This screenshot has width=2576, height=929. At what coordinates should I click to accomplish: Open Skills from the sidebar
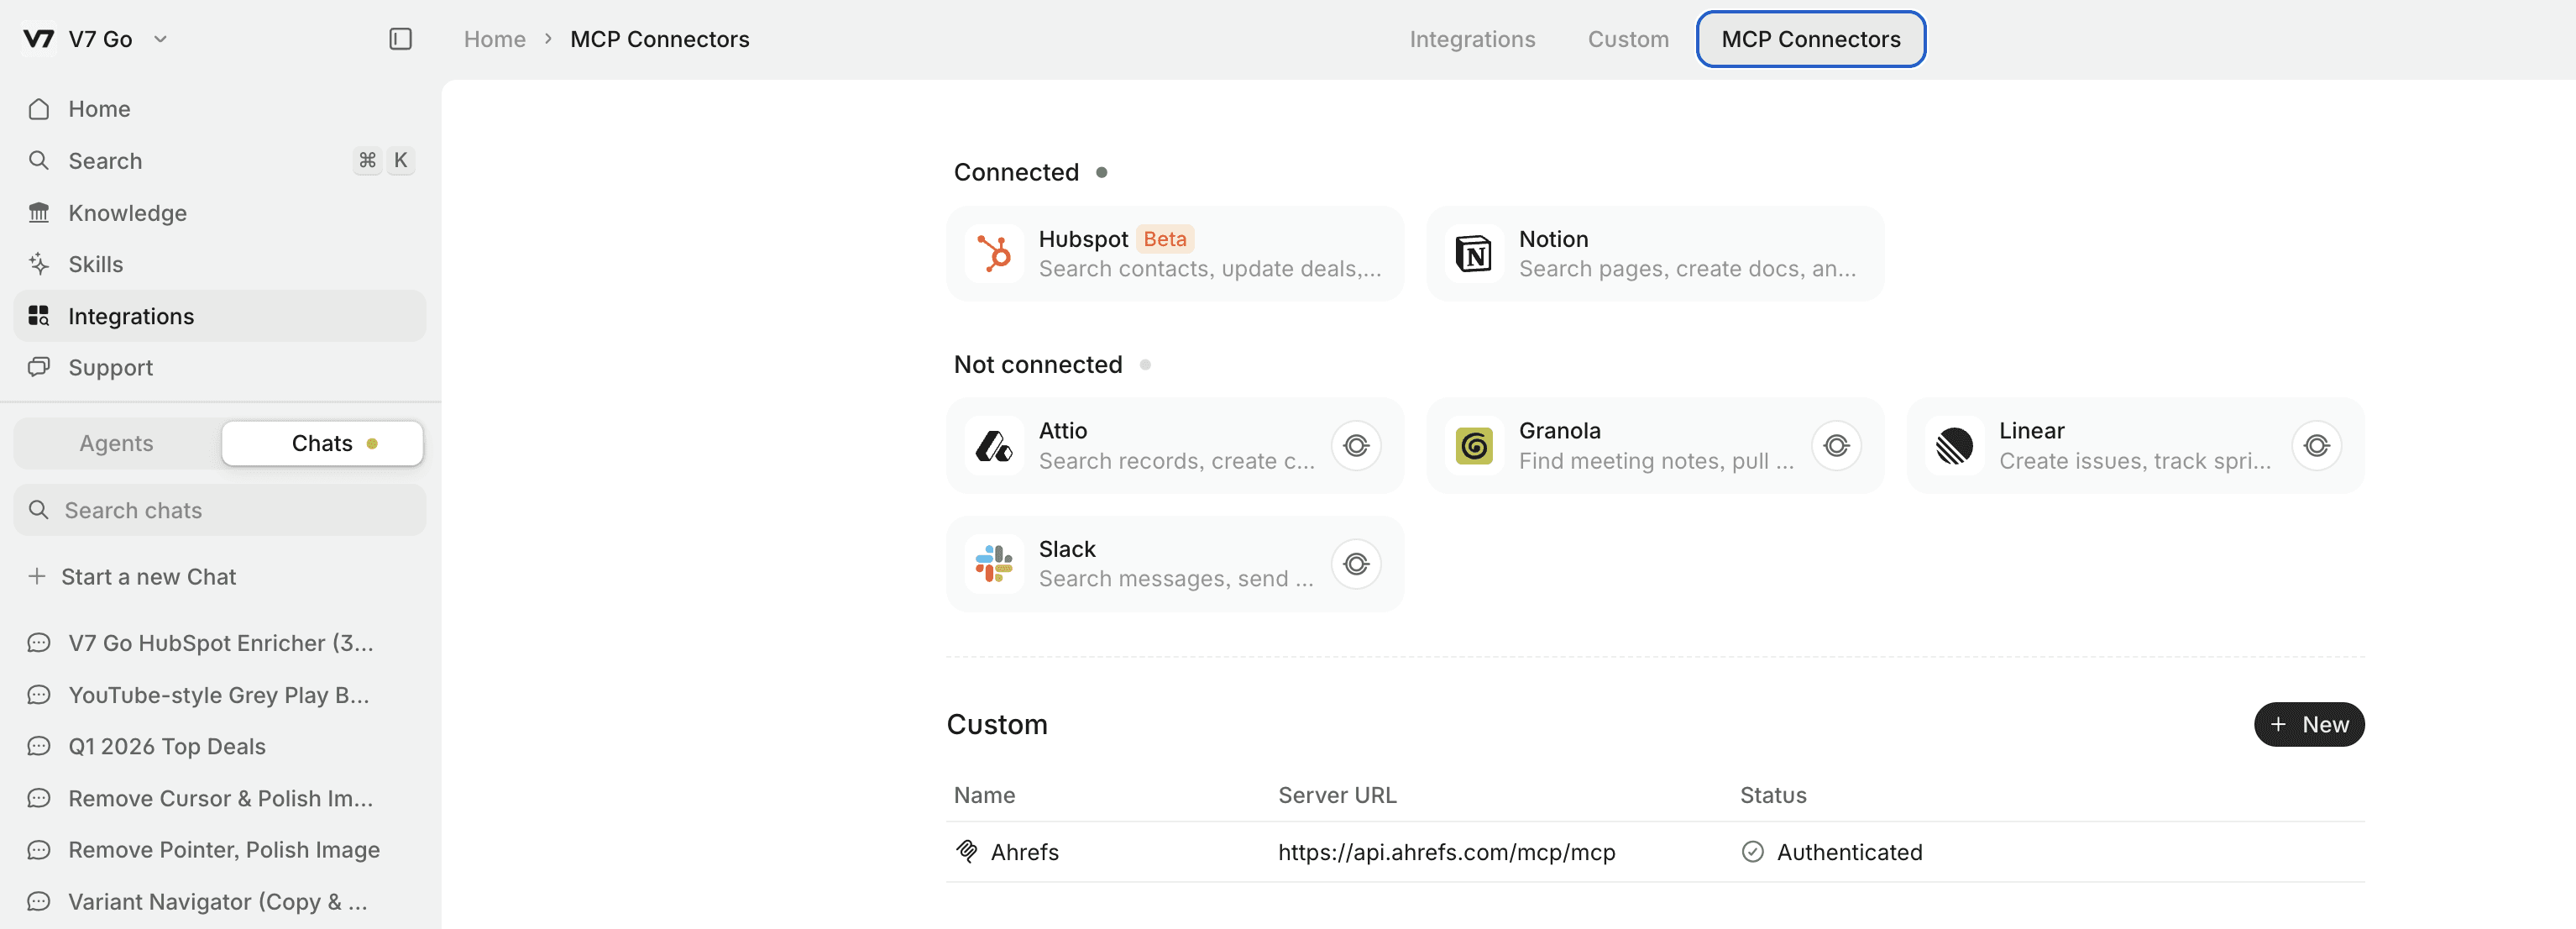(x=95, y=264)
